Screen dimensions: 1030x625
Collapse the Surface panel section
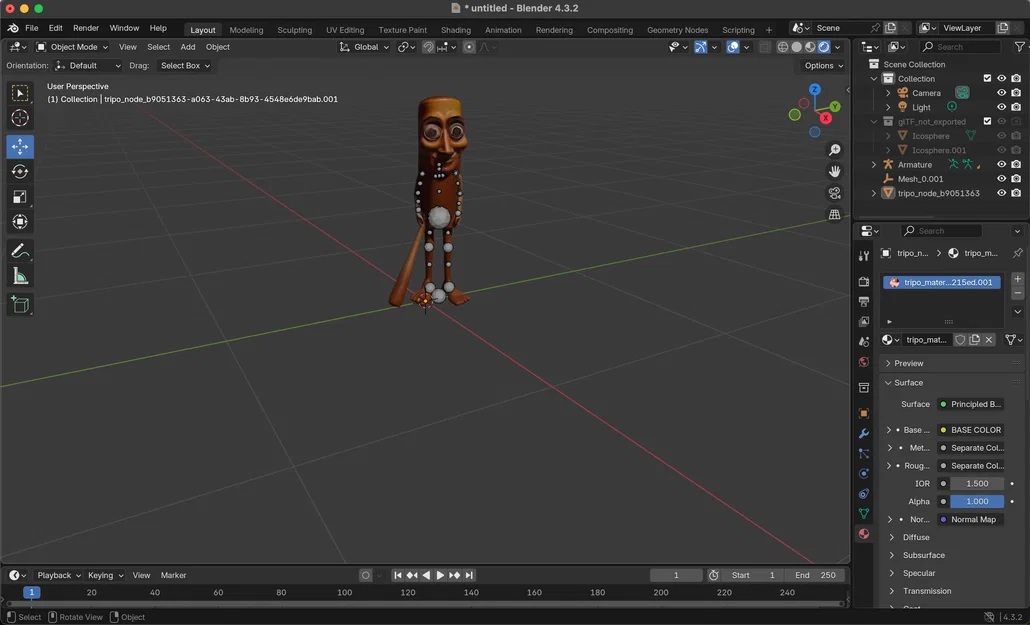coord(908,382)
